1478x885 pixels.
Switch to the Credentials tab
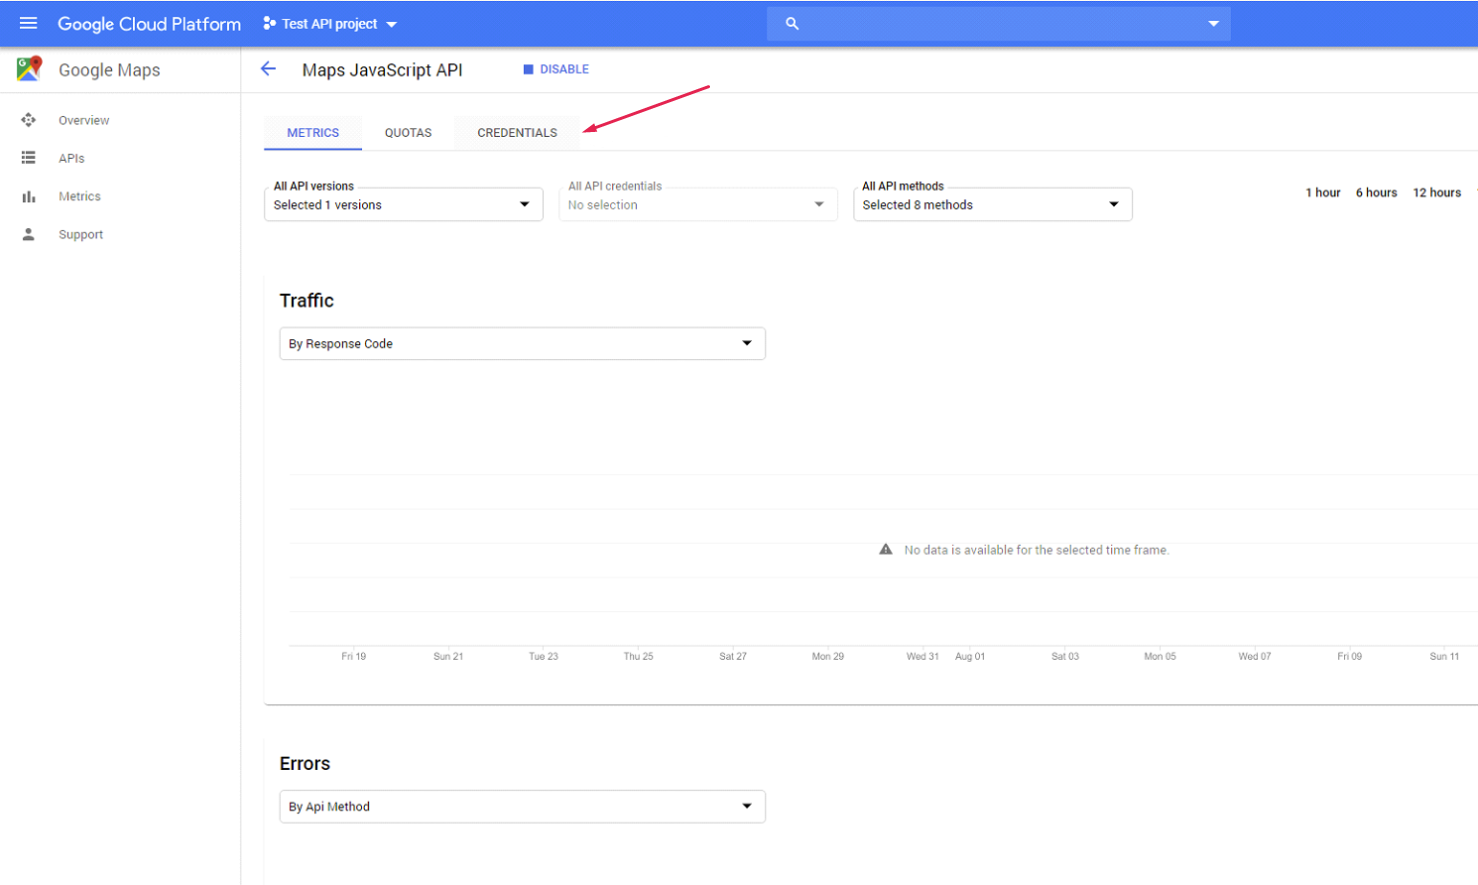coord(517,133)
